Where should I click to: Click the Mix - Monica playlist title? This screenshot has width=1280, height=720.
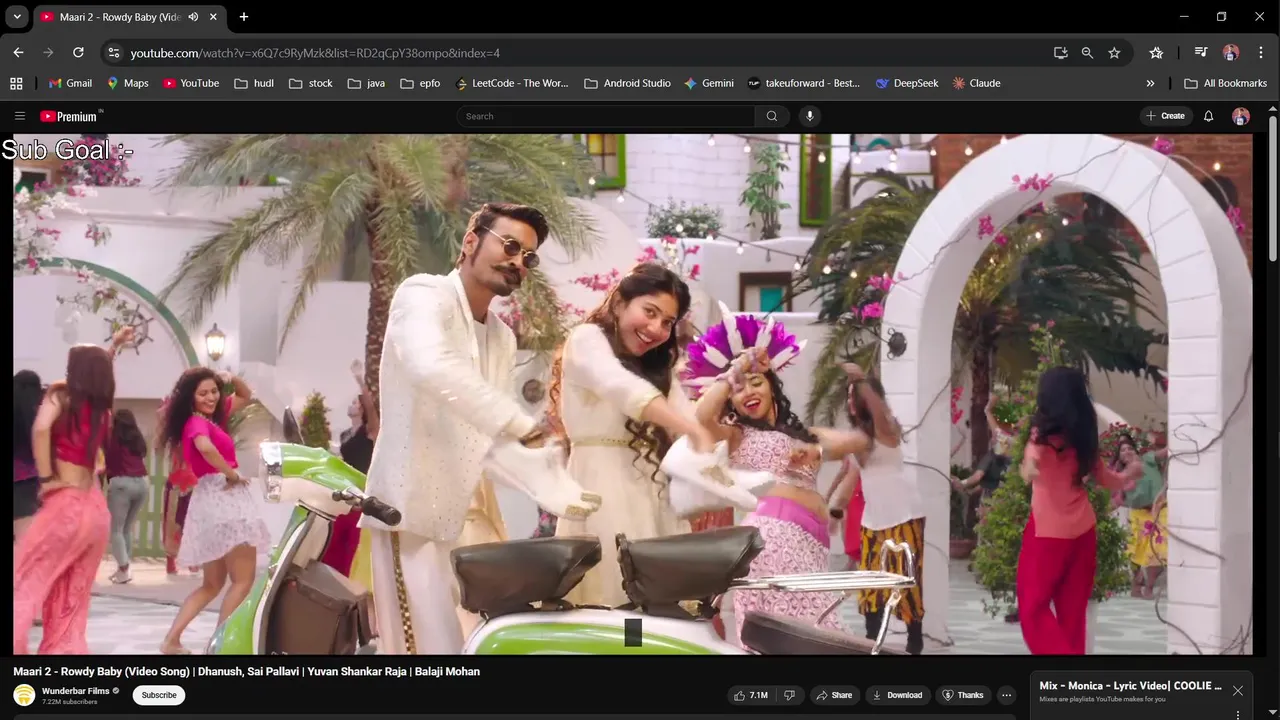click(1130, 686)
